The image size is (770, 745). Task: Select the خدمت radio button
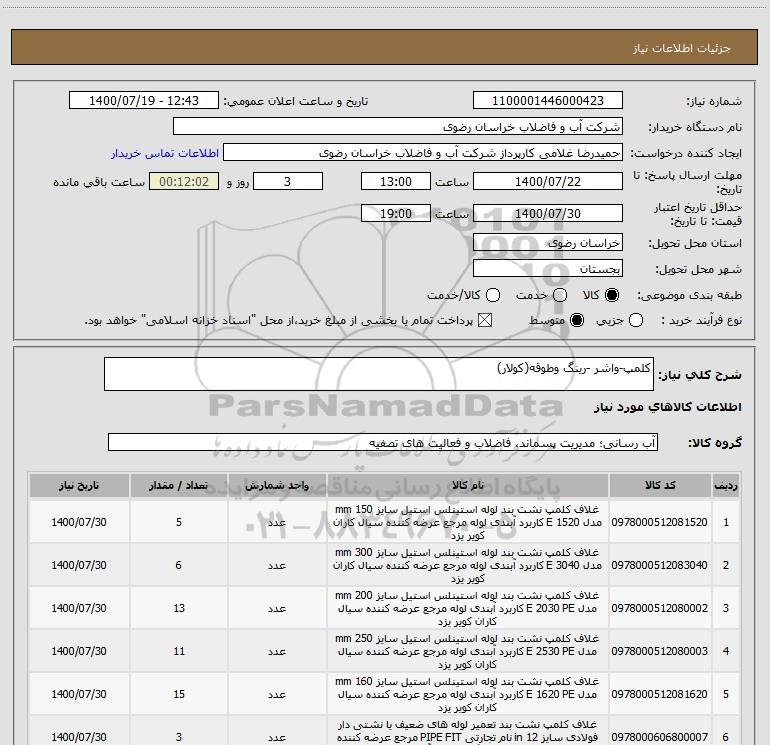(x=560, y=295)
